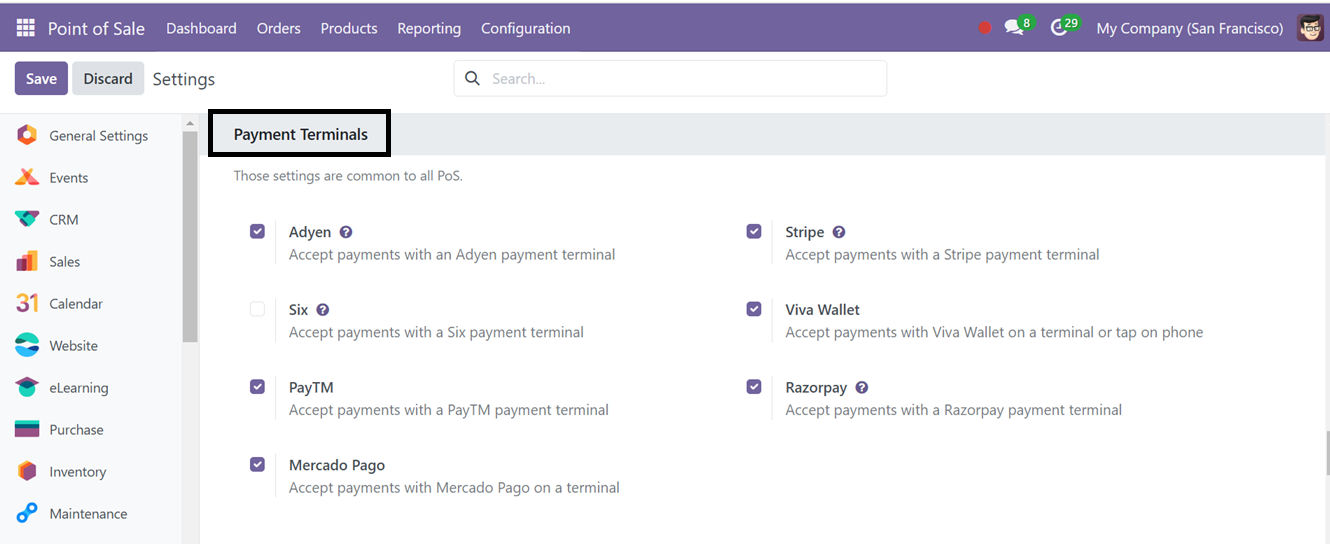
Task: Open the Six help question-mark icon
Action: [x=323, y=310]
